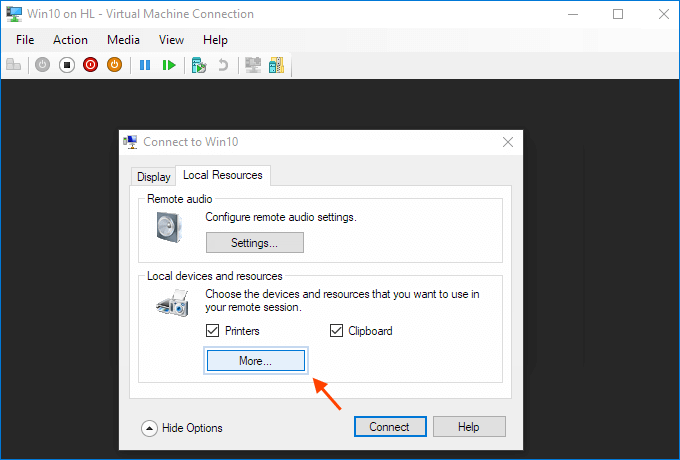Viewport: 680px width, 460px height.
Task: Open the View menu
Action: click(x=171, y=40)
